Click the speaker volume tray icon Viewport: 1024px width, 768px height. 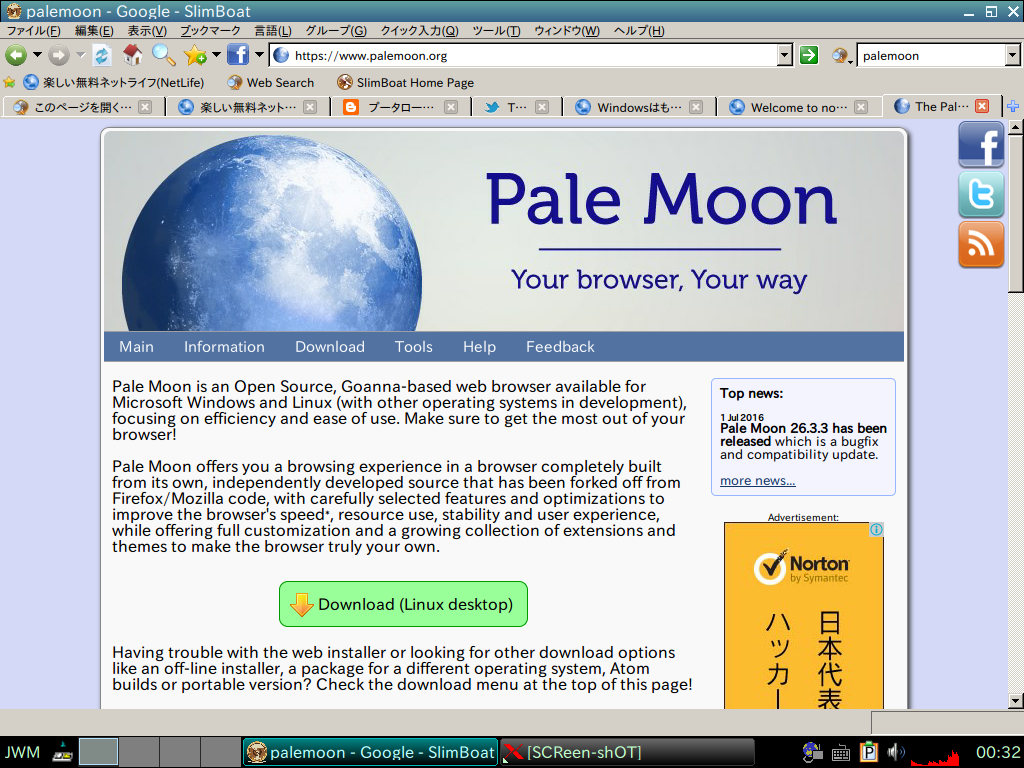tap(896, 752)
